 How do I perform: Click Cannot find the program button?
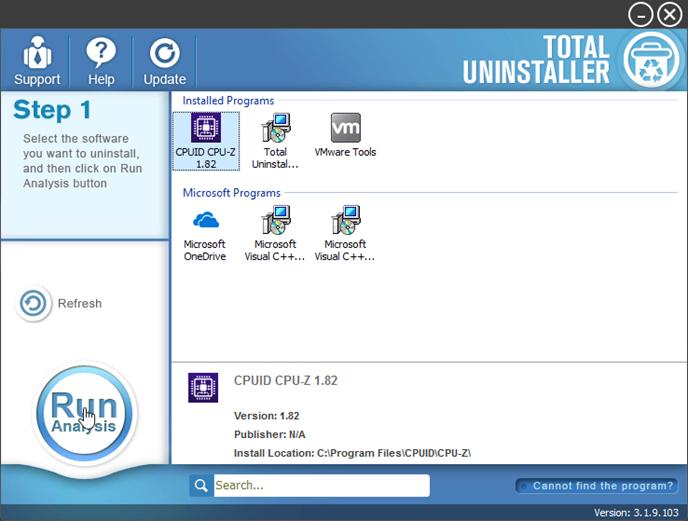click(597, 486)
